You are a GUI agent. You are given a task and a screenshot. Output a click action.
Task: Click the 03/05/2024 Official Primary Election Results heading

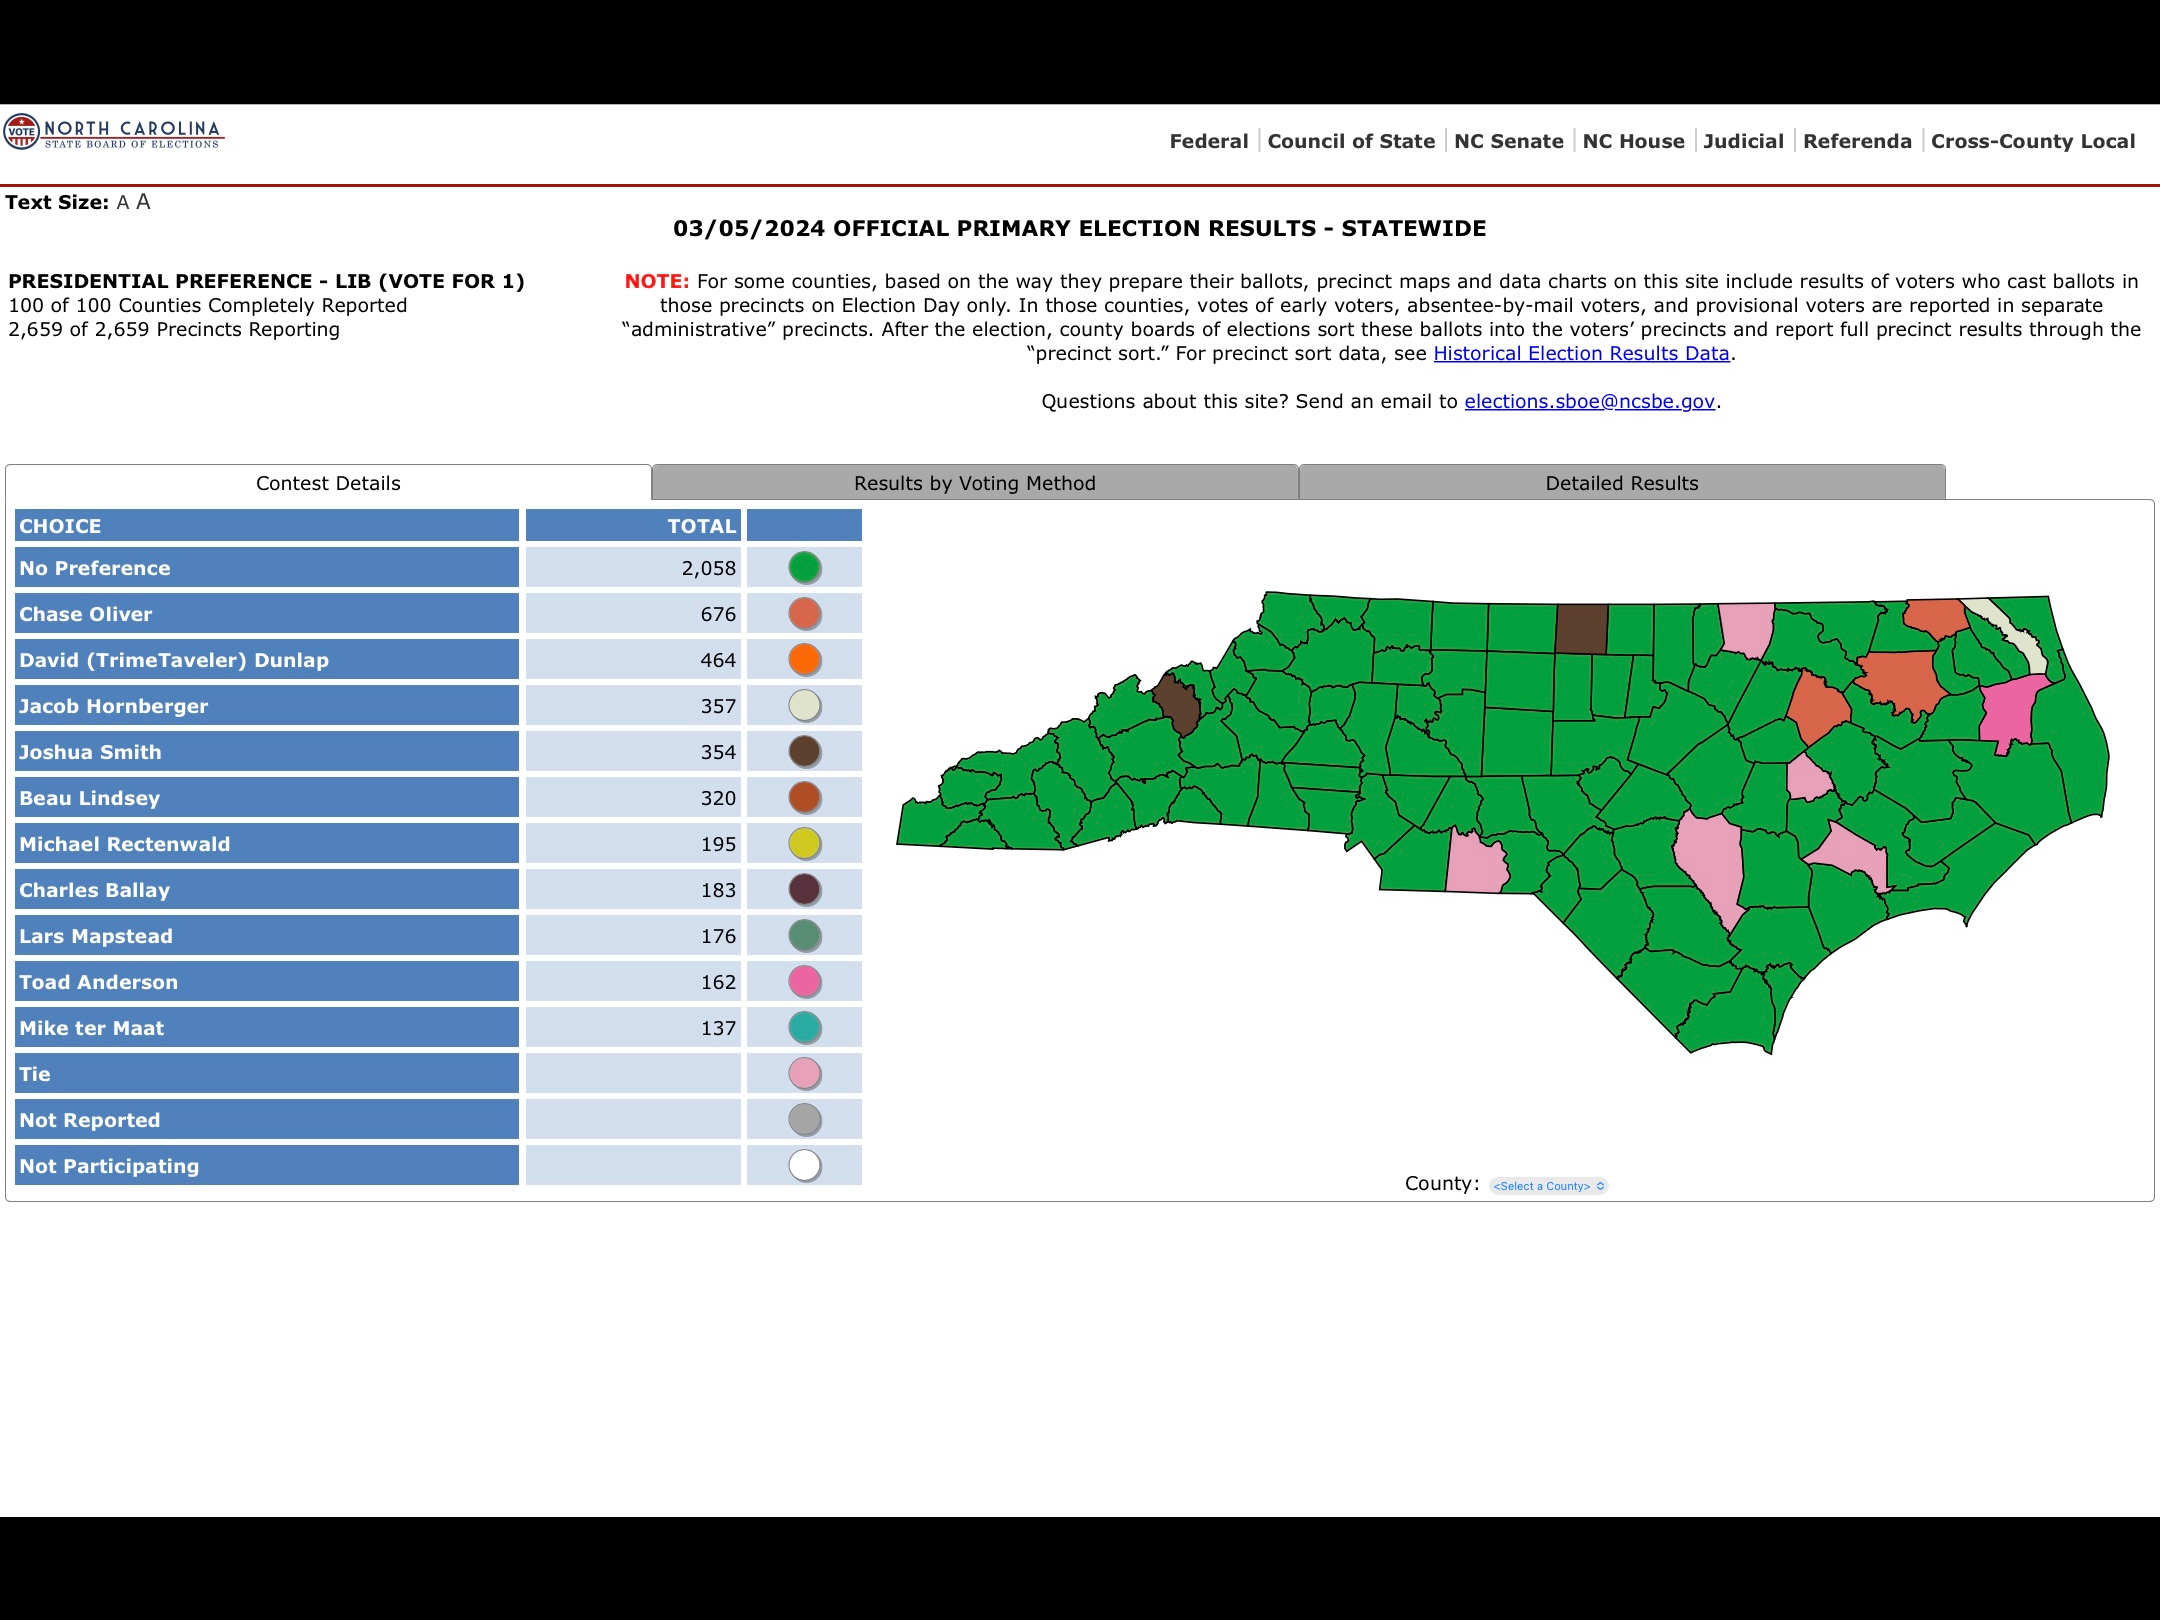pyautogui.click(x=1079, y=229)
